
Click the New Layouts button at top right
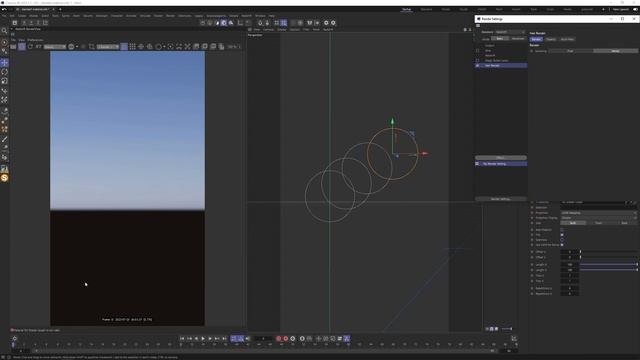pos(621,9)
